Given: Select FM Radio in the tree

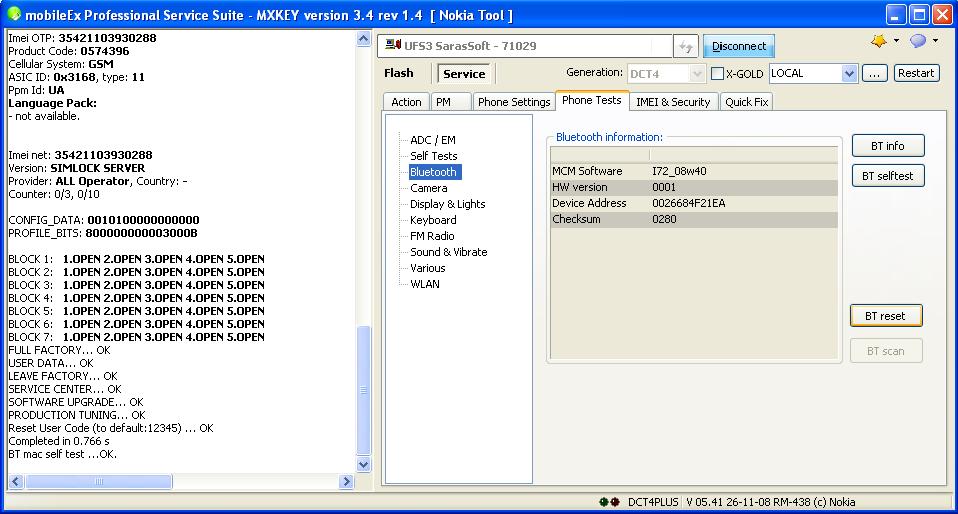Looking at the screenshot, I should 433,235.
